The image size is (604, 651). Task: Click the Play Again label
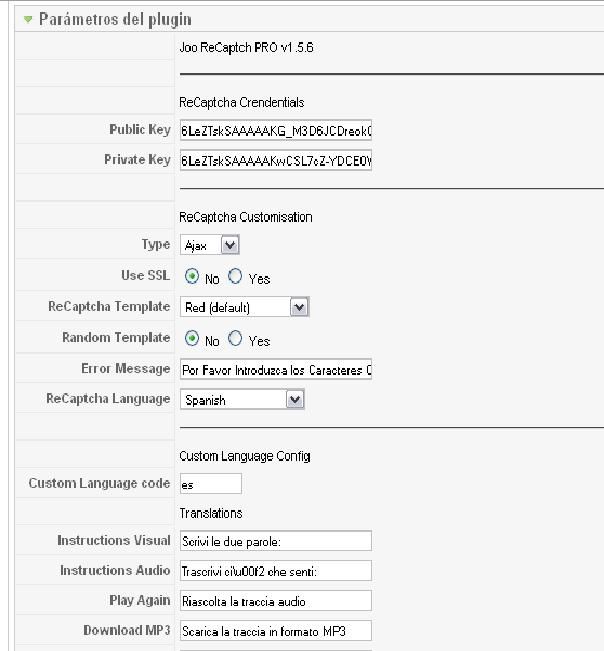click(x=140, y=600)
